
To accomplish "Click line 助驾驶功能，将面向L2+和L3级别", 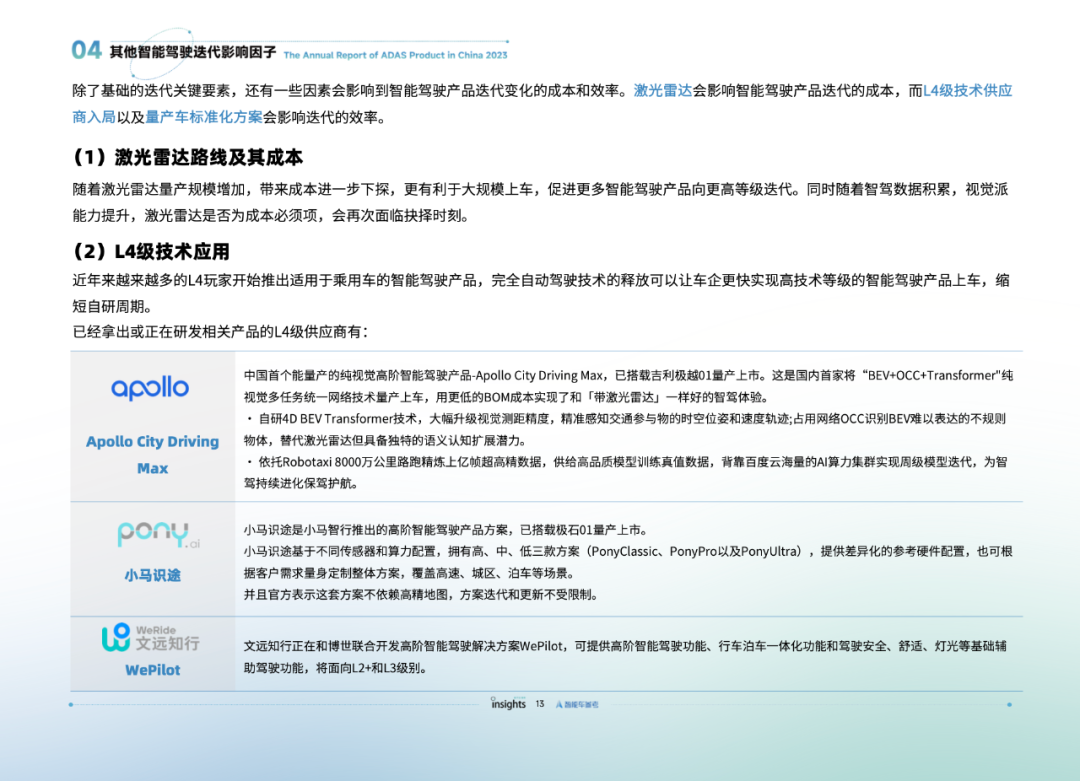I will [x=335, y=668].
